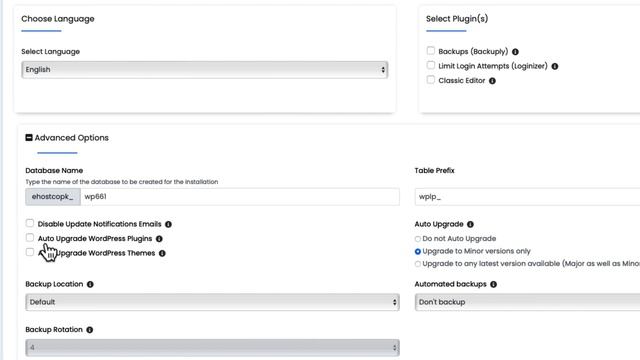Enable Auto Upgrade WordPress Themes checkbox
The height and width of the screenshot is (360, 640).
(x=30, y=252)
